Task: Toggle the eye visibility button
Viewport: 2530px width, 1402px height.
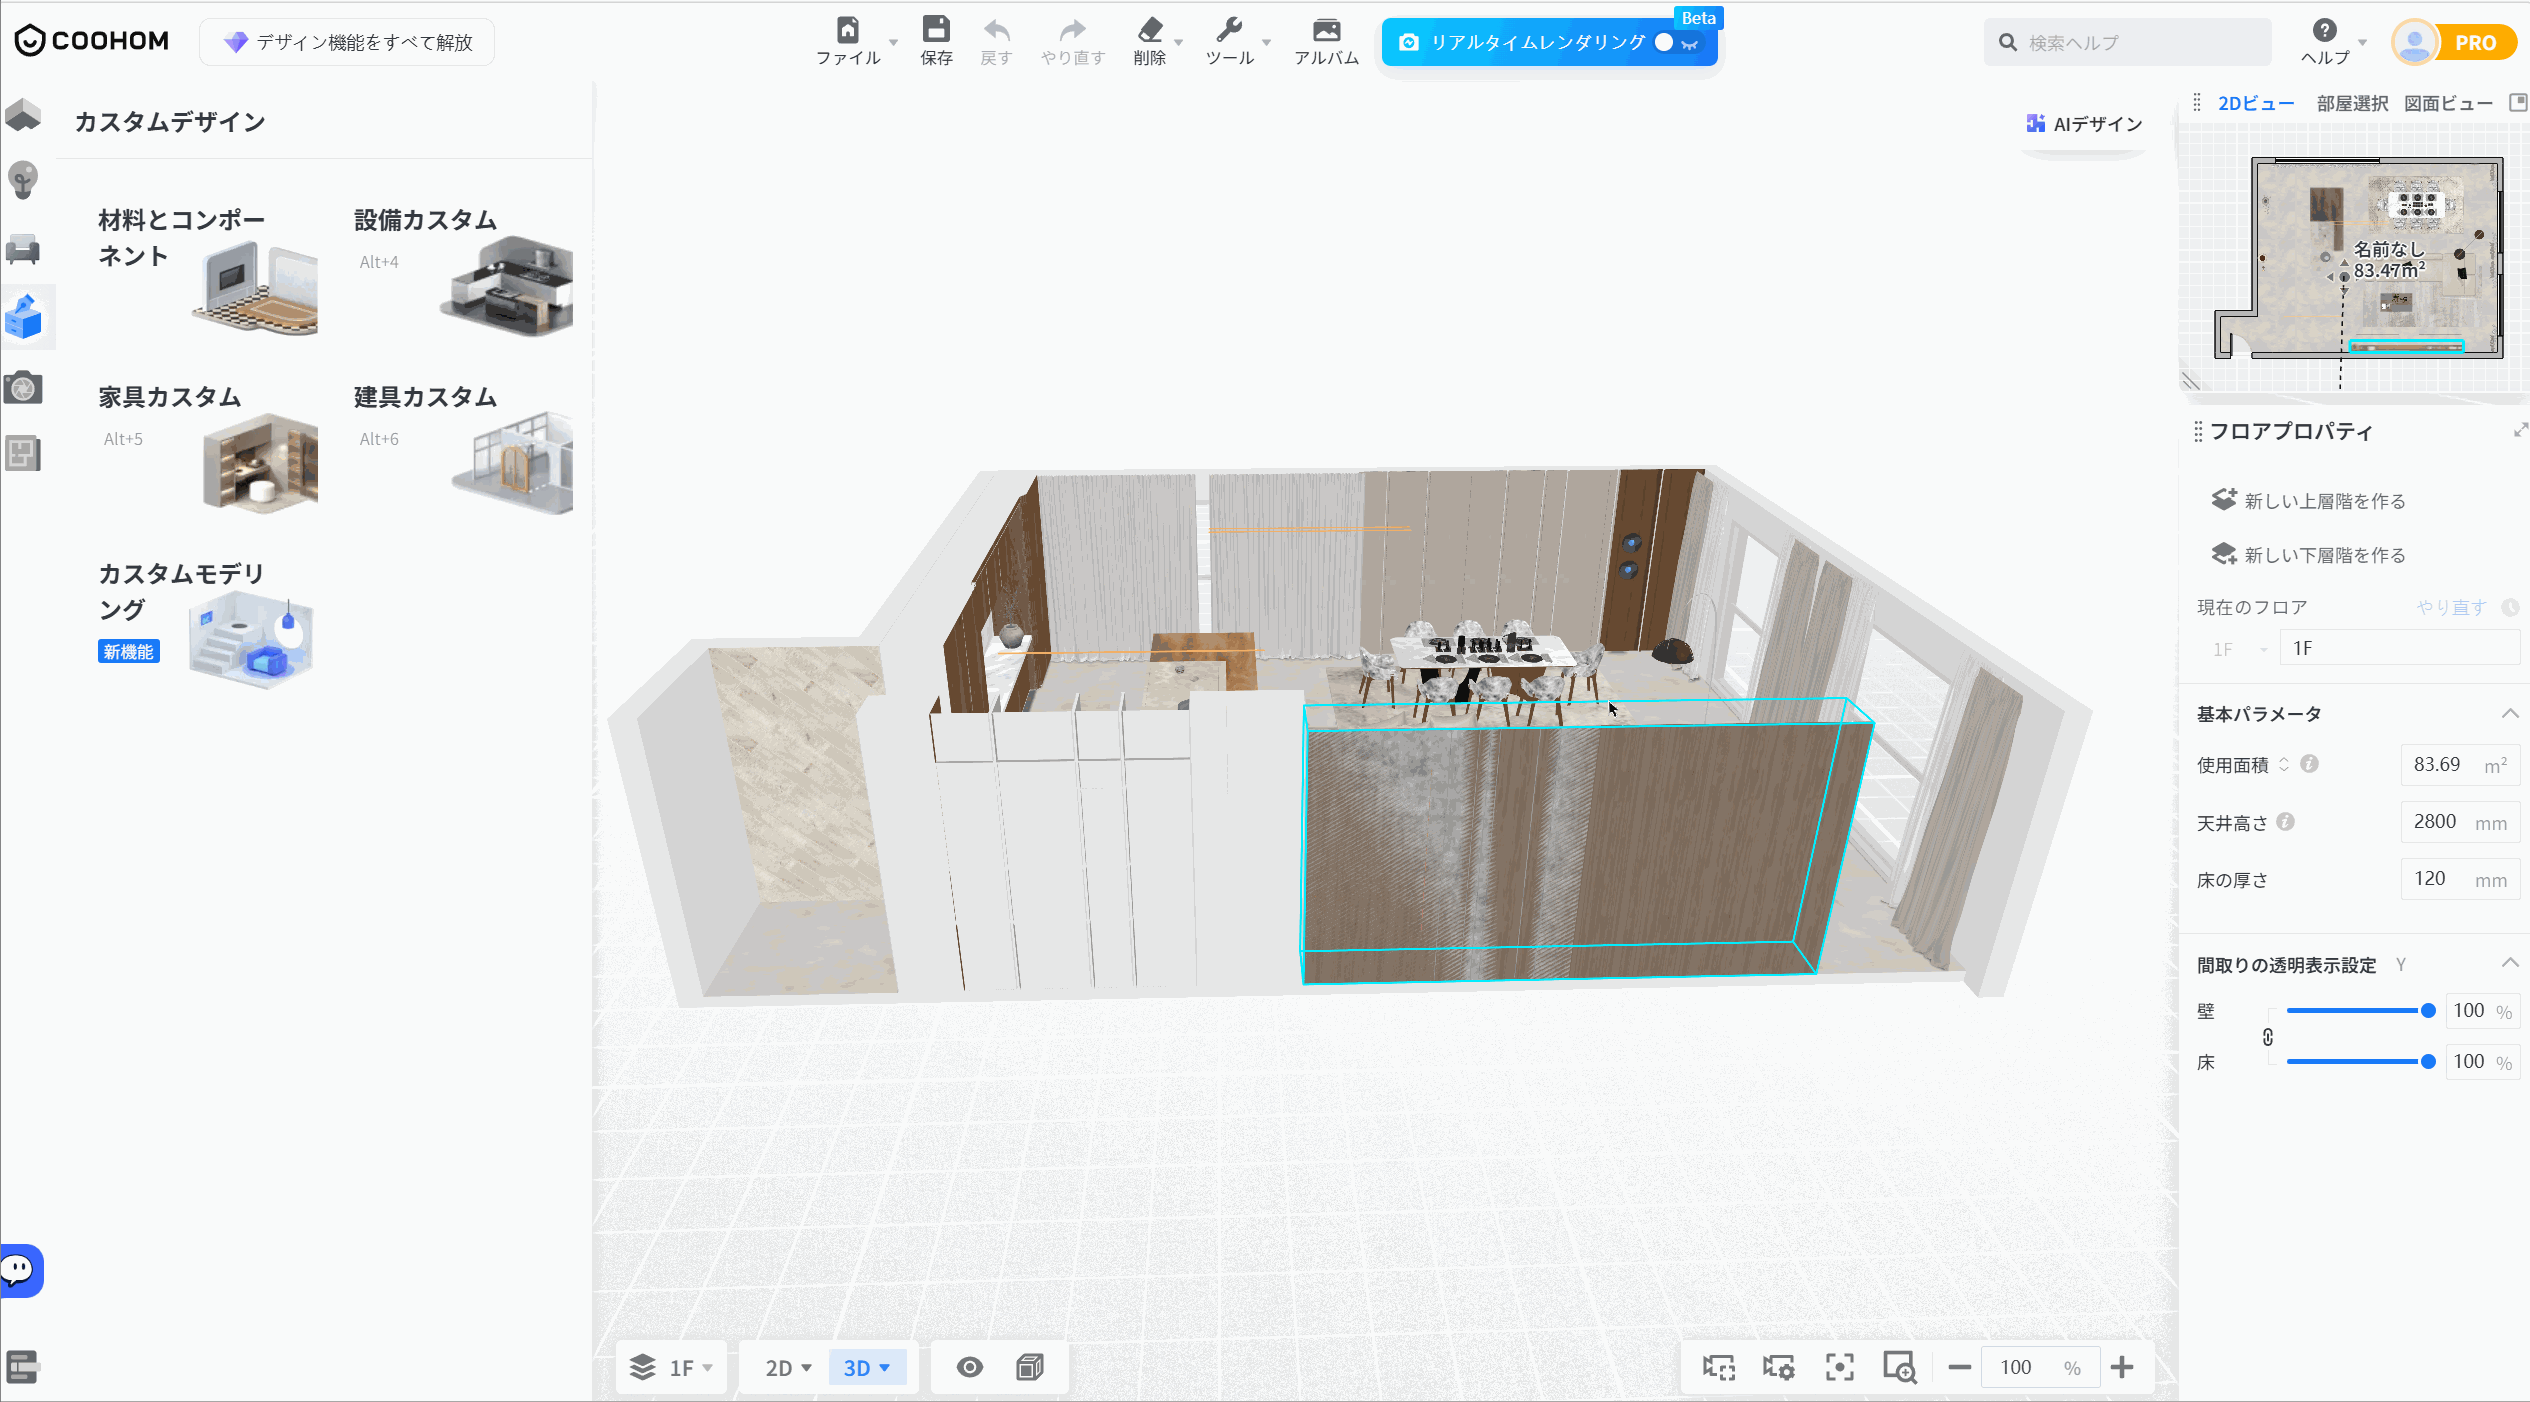Action: [x=970, y=1367]
